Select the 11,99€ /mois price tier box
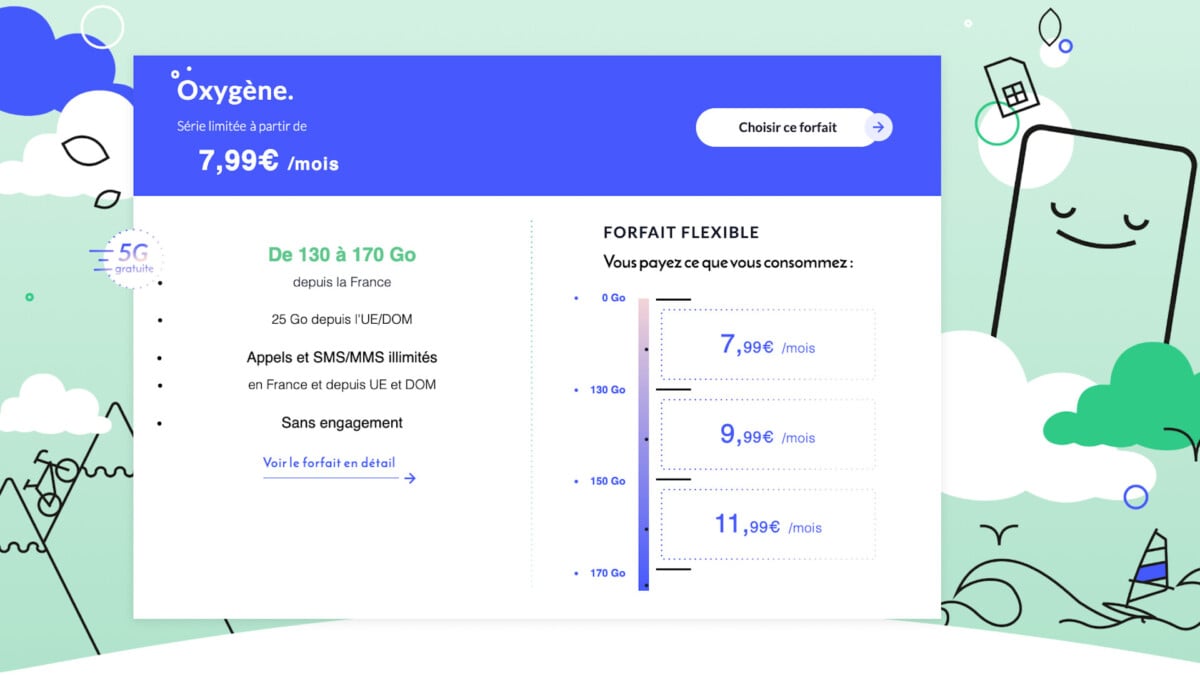The width and height of the screenshot is (1200, 675). 767,524
